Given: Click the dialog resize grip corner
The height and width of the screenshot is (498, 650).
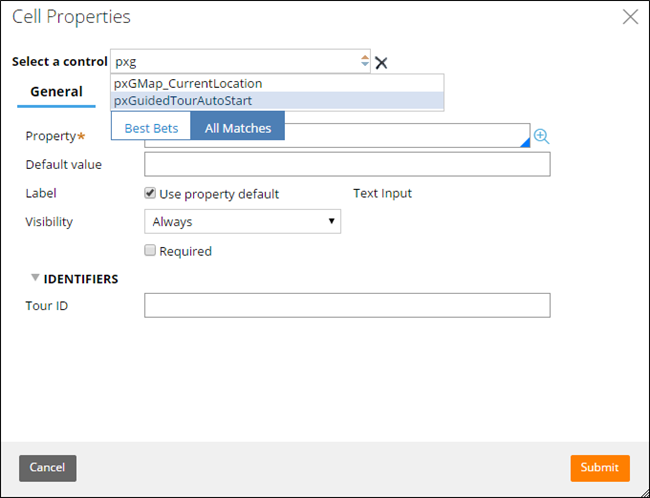Looking at the screenshot, I should tap(644, 492).
